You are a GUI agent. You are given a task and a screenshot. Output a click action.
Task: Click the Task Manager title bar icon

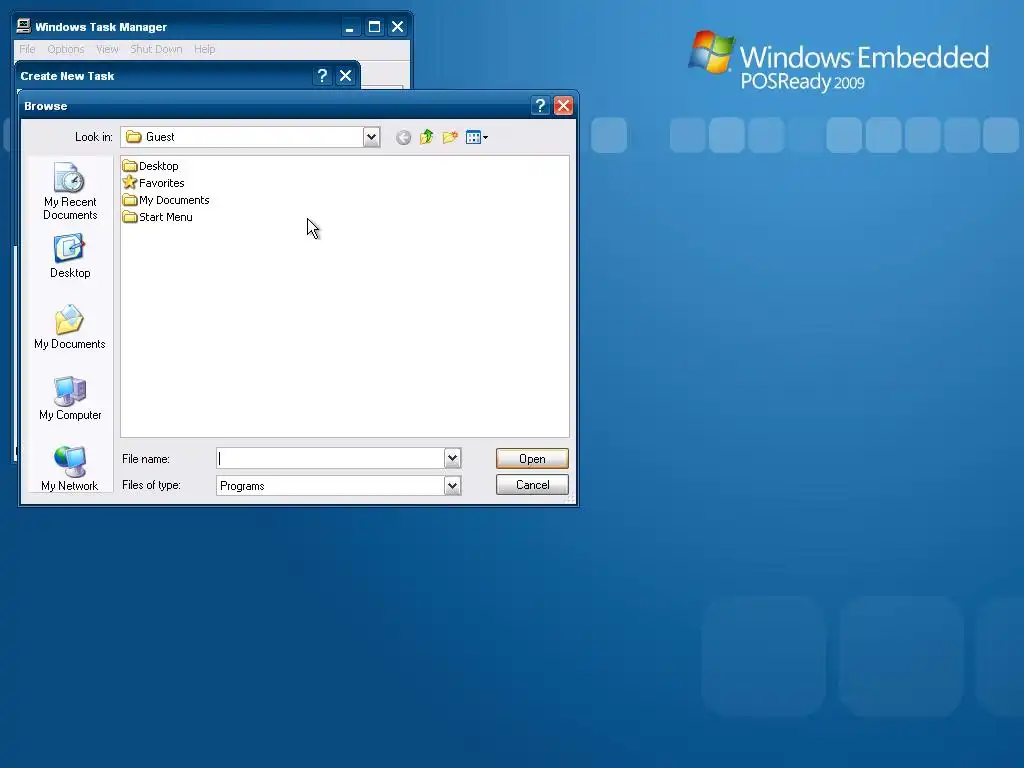24,26
